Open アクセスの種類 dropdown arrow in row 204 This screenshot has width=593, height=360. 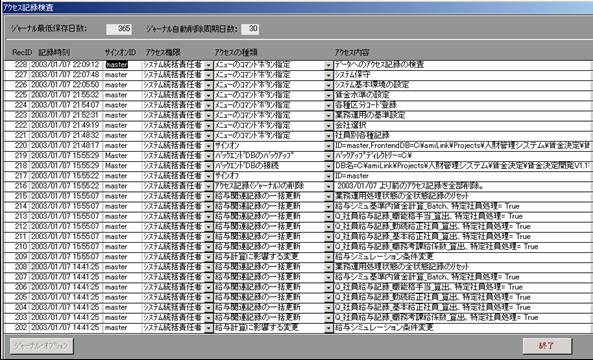point(328,307)
